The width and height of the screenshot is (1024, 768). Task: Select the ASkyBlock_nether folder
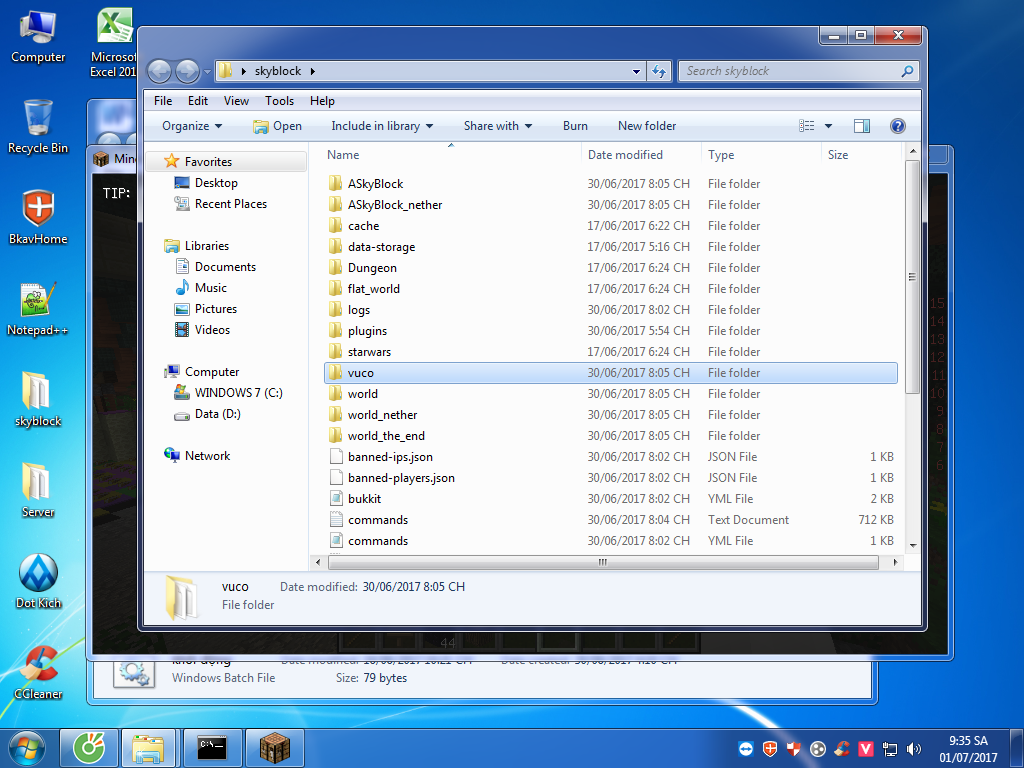(x=611, y=205)
